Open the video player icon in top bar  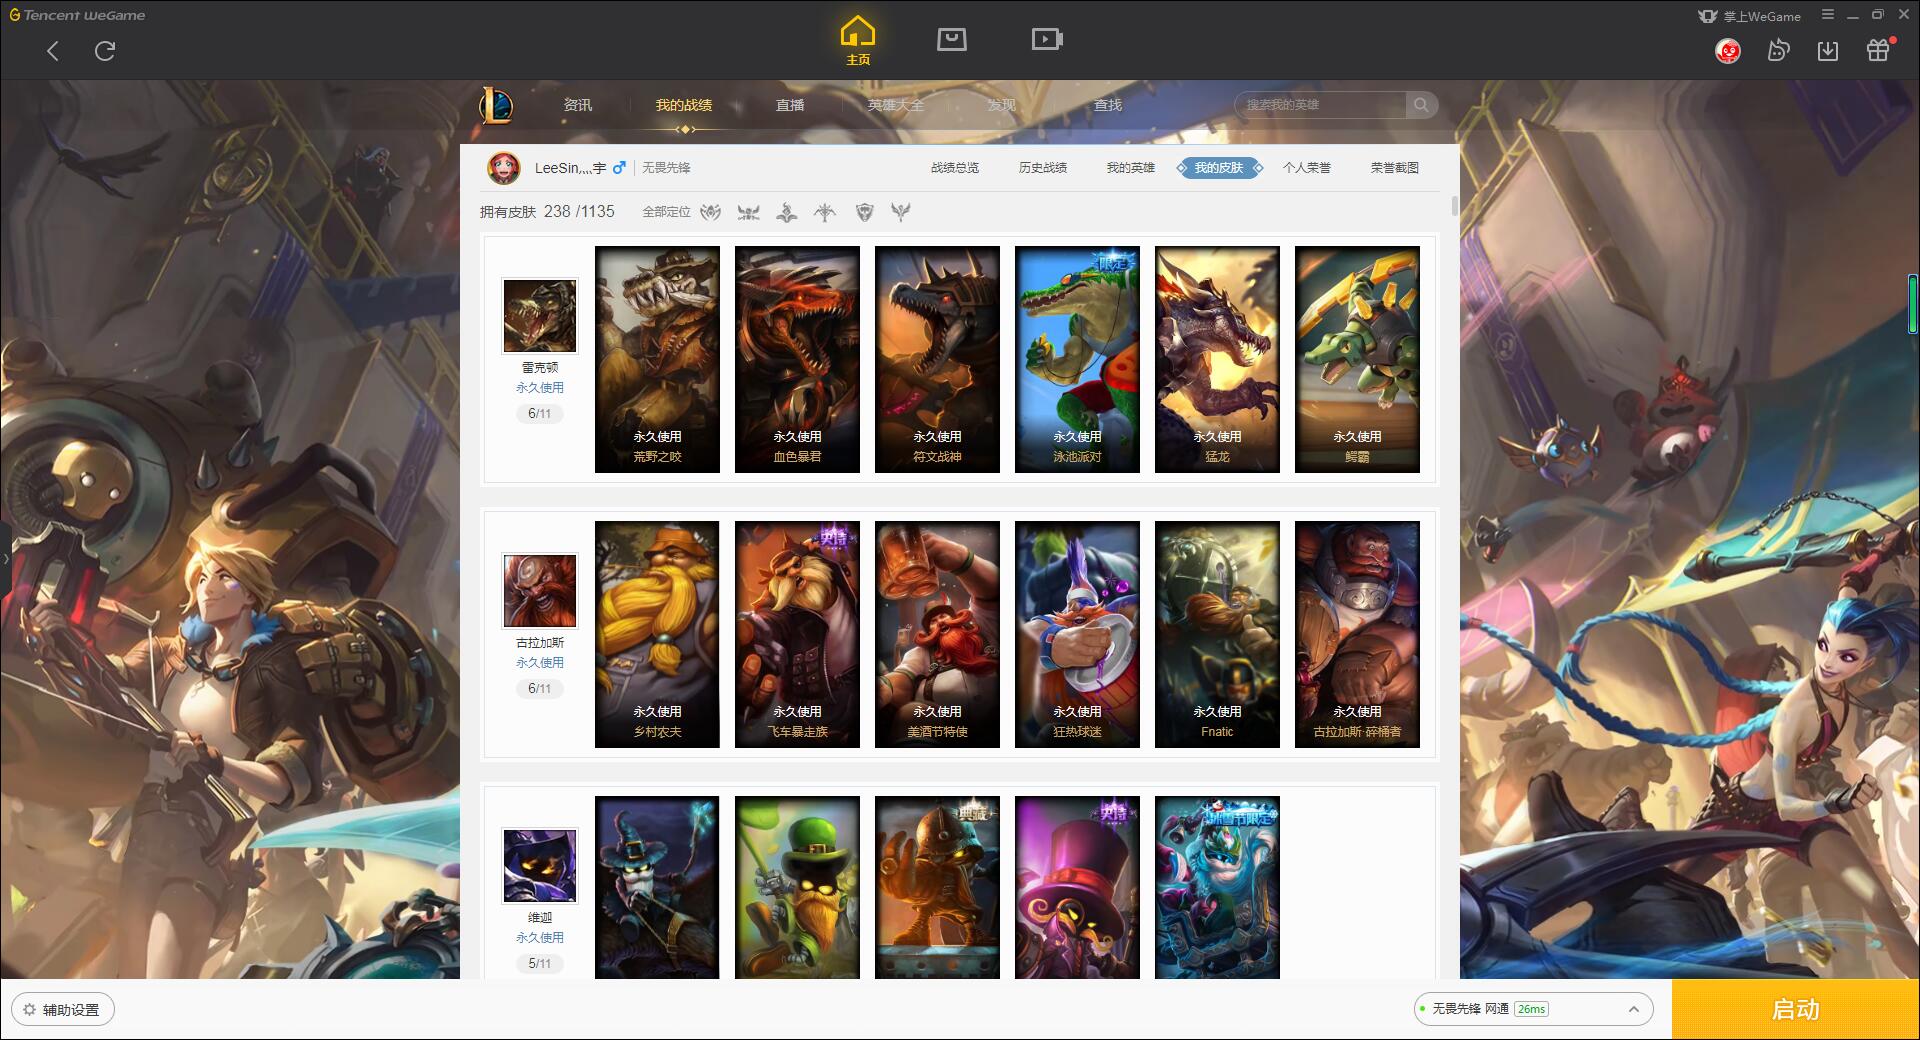tap(1047, 40)
